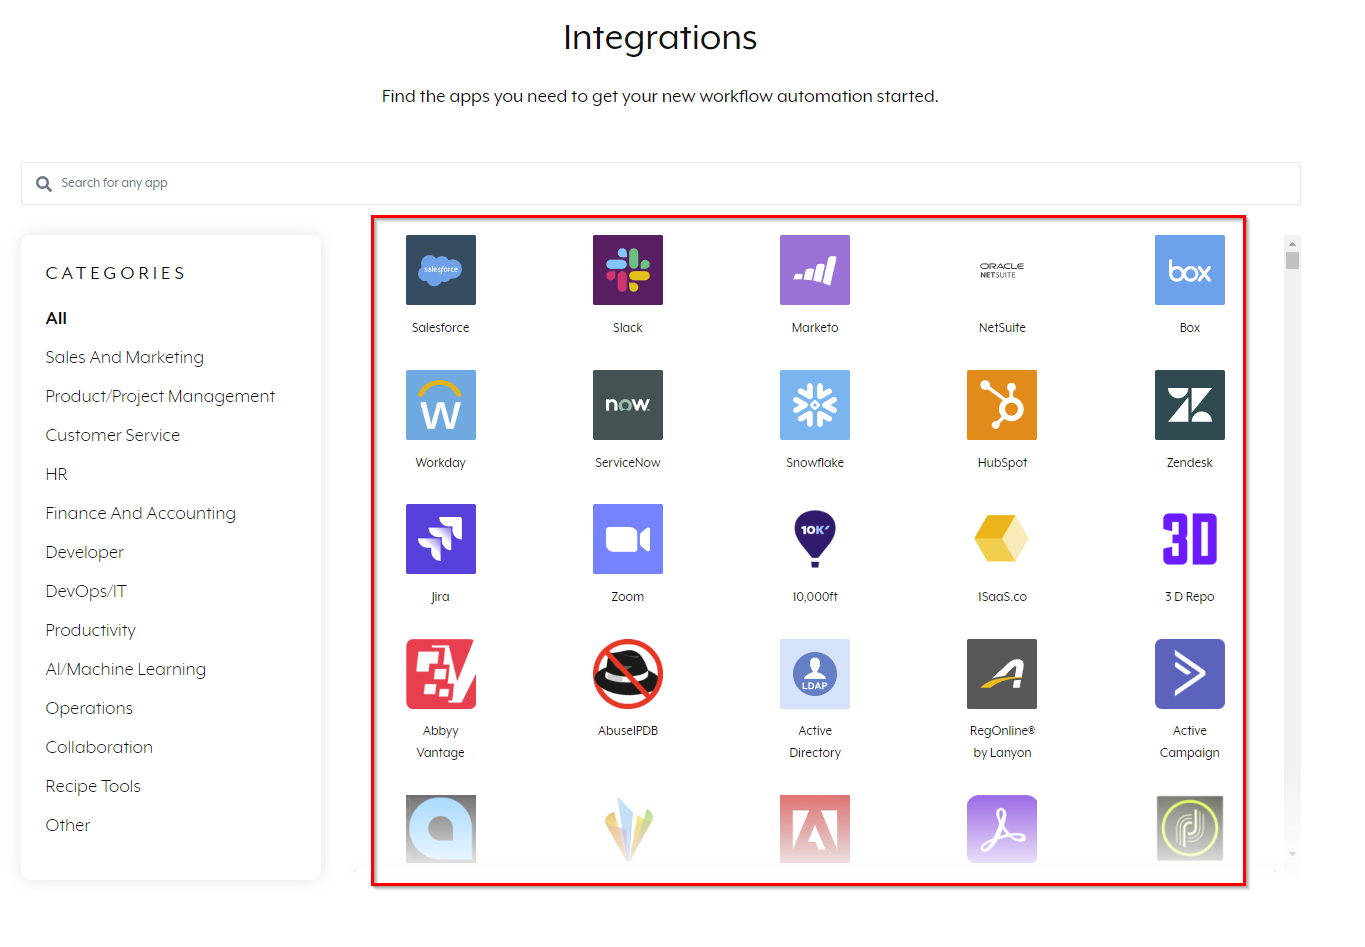Open the Box integration icon
The height and width of the screenshot is (947, 1365).
coord(1189,270)
